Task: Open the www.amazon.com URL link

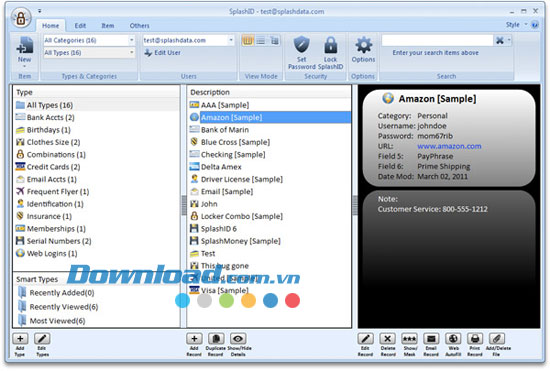Action: [449, 146]
